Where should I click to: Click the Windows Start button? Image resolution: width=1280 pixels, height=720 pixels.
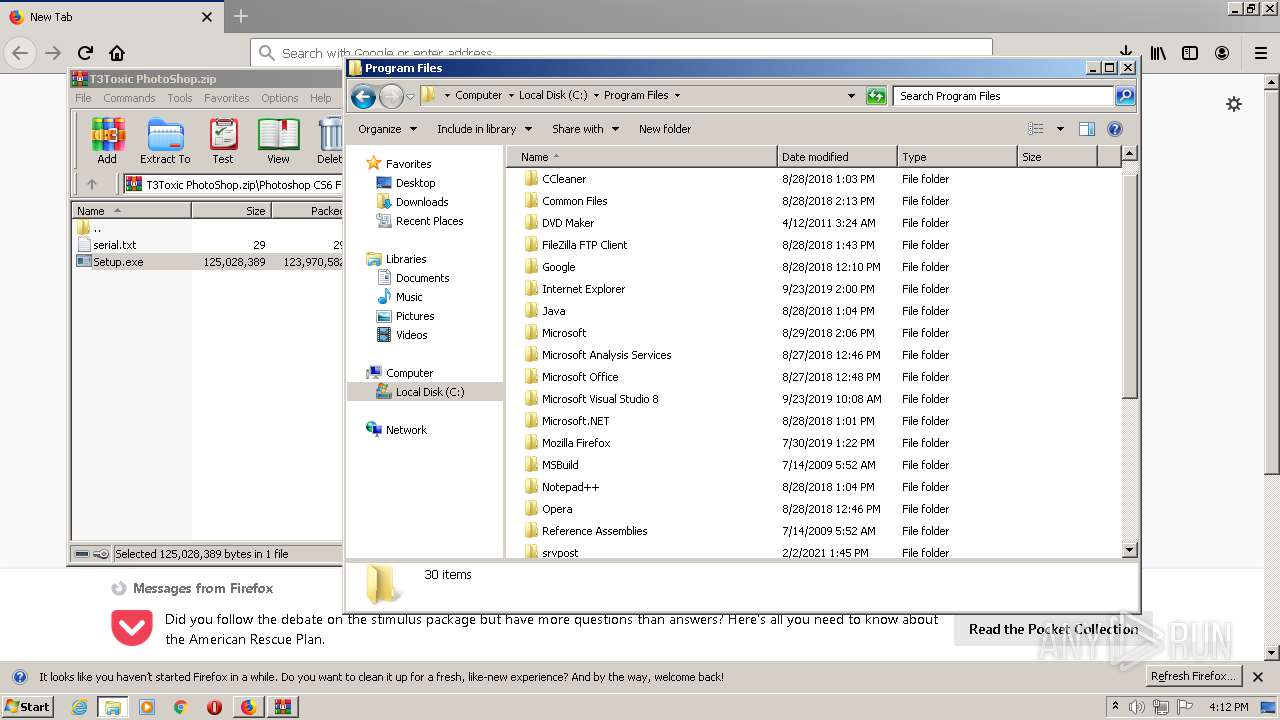(x=27, y=706)
